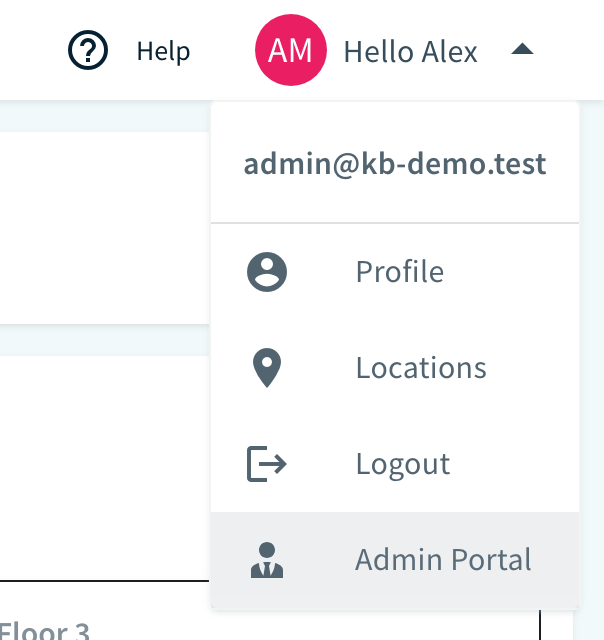Open the Help link text
Viewport: 604px width, 640px height.
point(163,51)
